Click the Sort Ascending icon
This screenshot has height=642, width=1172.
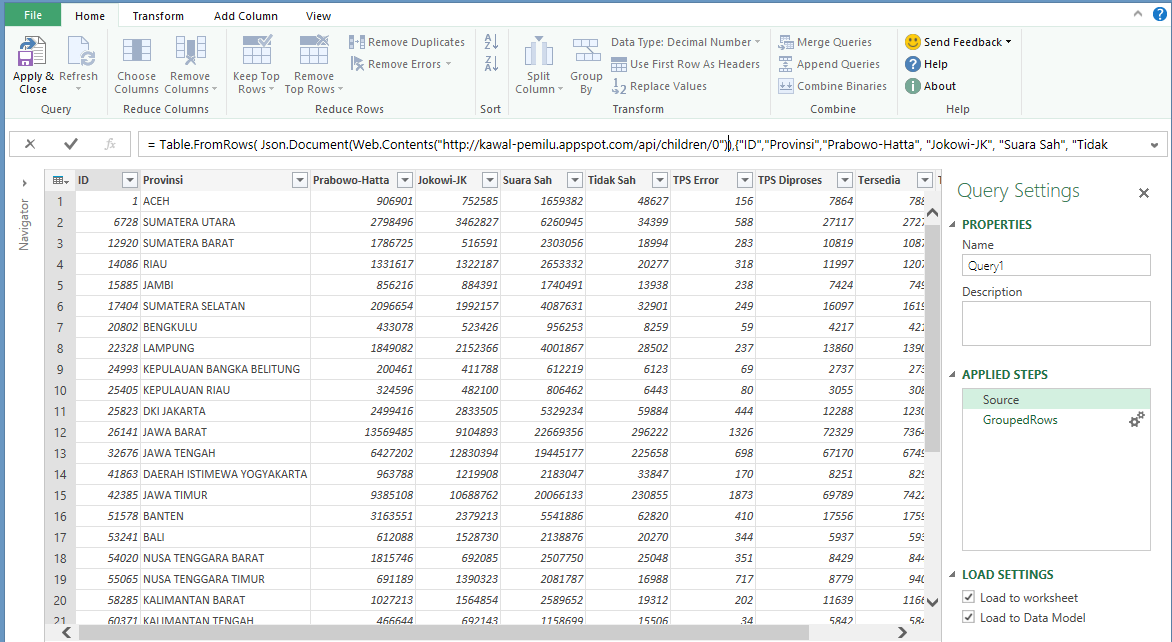[x=491, y=42]
